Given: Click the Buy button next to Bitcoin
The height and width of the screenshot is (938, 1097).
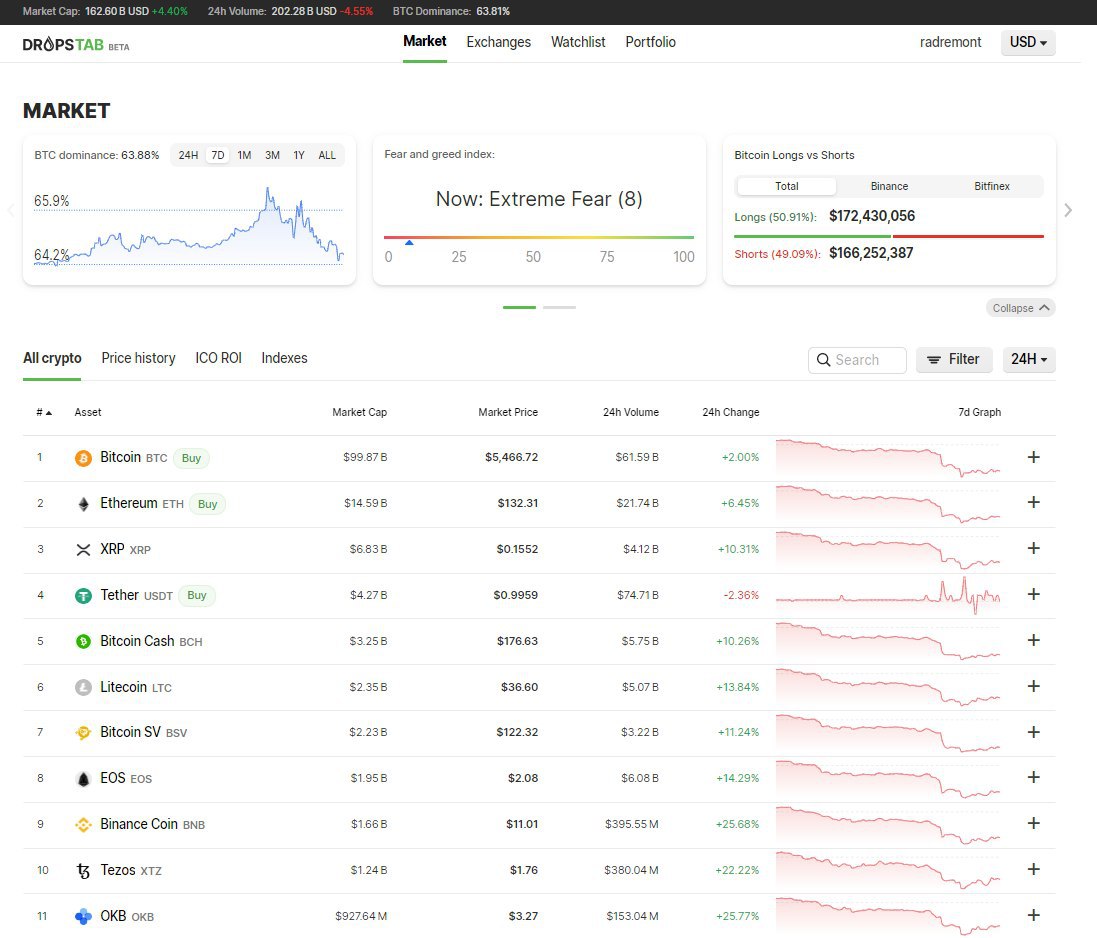Looking at the screenshot, I should coord(191,458).
